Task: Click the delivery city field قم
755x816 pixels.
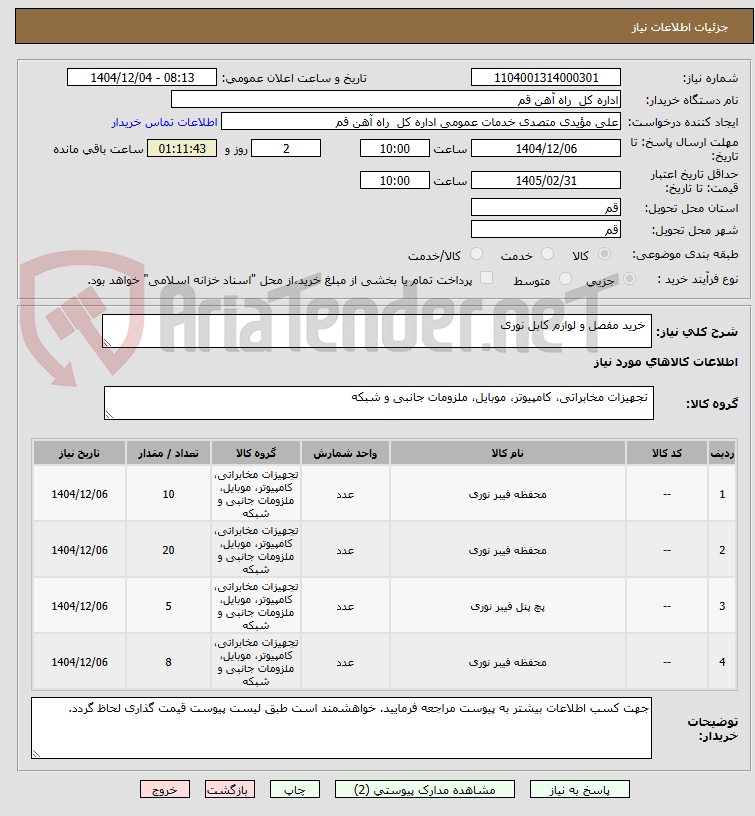Action: click(546, 229)
